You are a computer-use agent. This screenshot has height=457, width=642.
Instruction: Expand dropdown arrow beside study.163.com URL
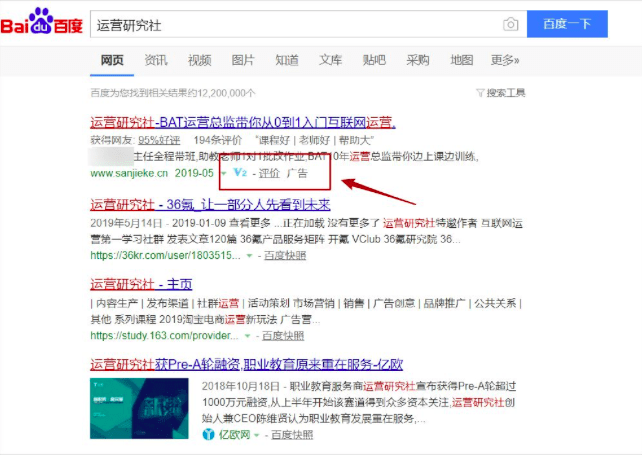247,336
